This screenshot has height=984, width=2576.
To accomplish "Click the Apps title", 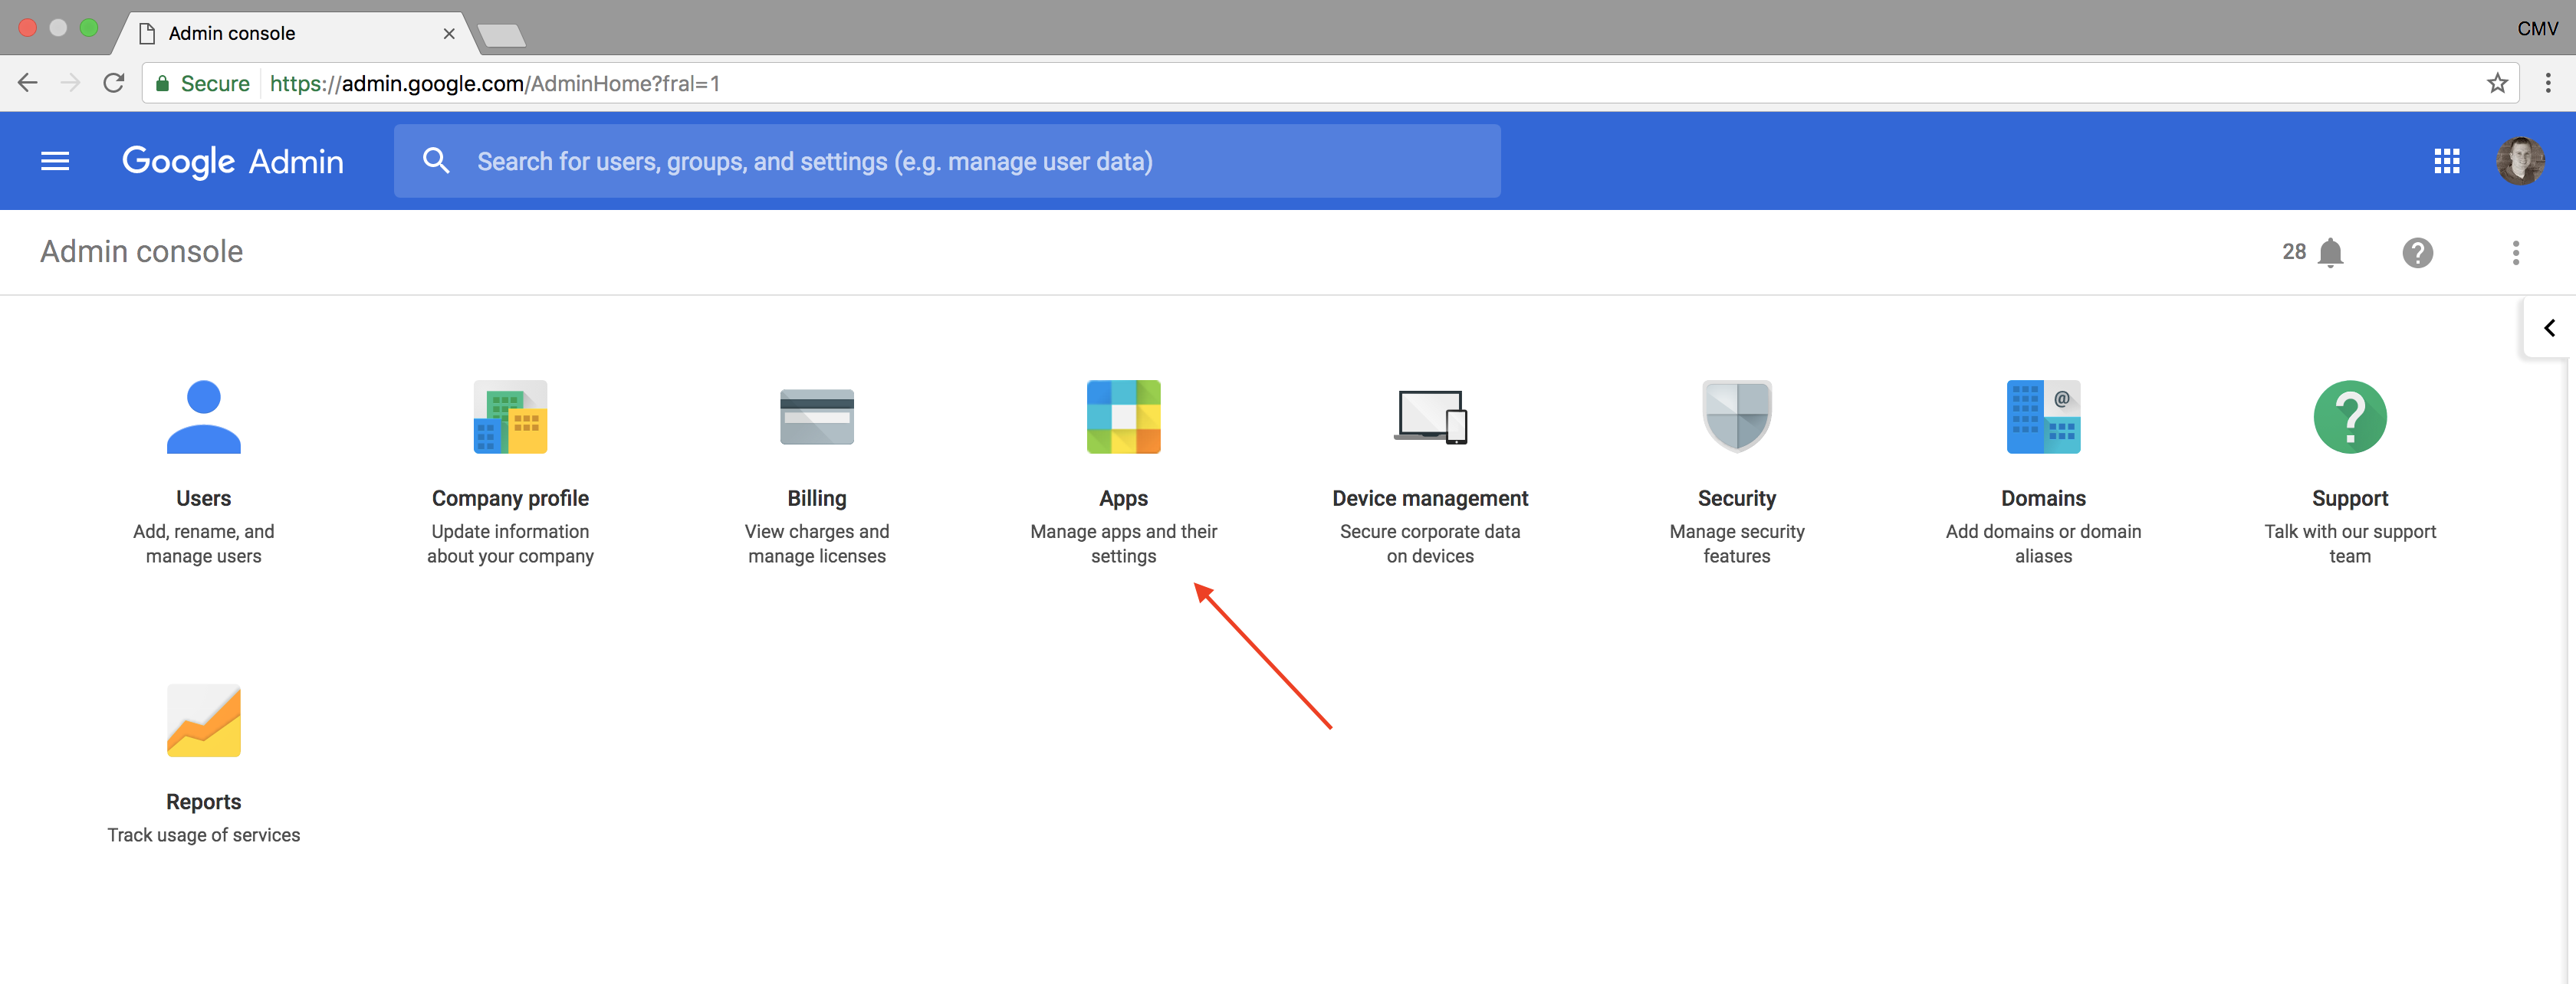I will click(1123, 498).
